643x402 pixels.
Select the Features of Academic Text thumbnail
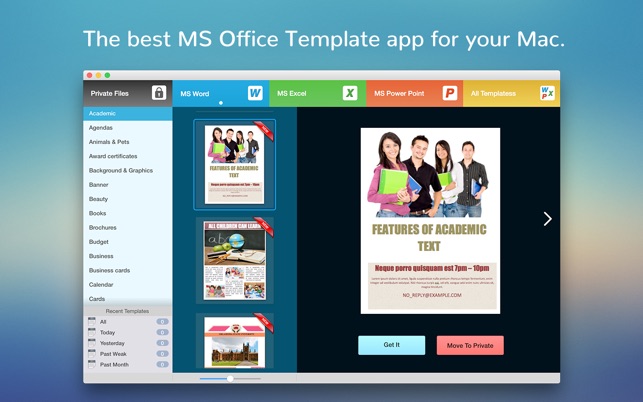point(235,164)
